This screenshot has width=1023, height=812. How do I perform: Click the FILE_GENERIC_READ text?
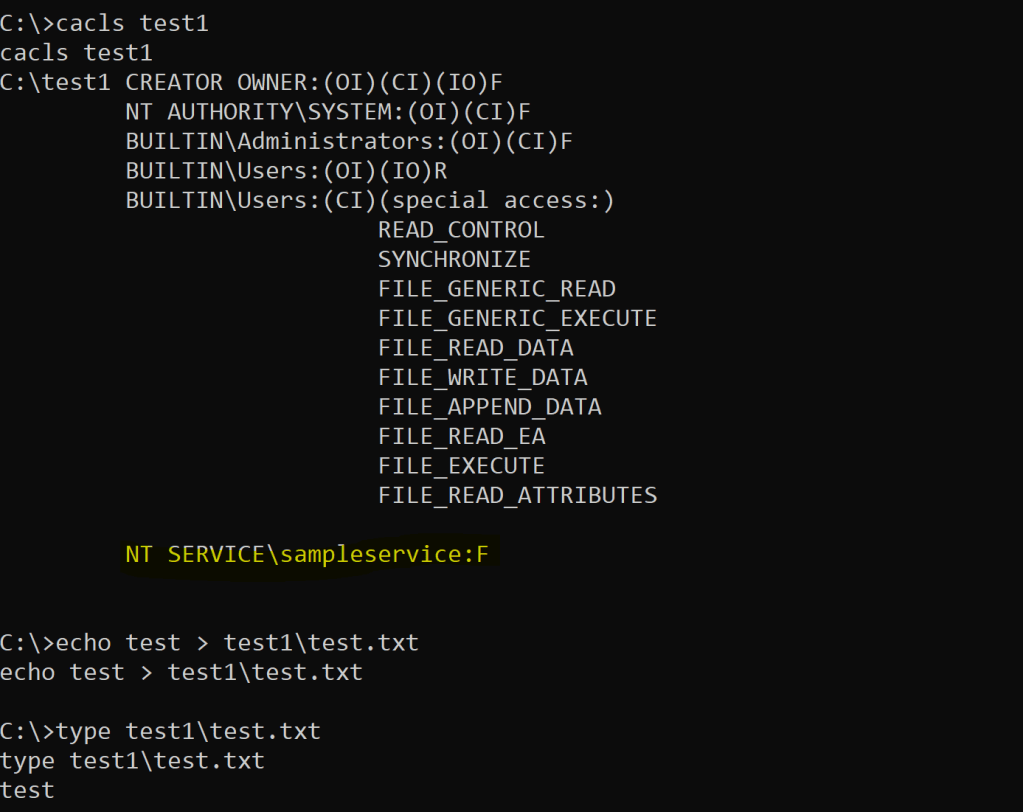pyautogui.click(x=496, y=289)
